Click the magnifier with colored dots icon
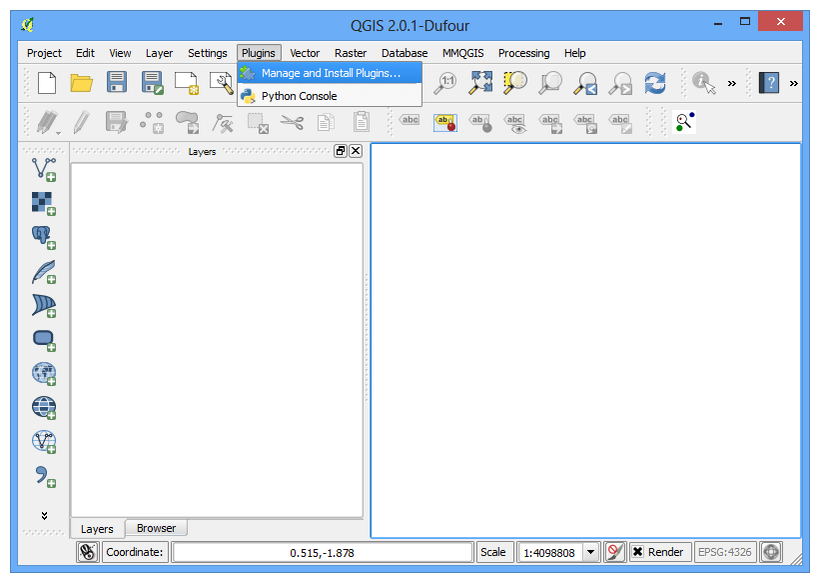 pyautogui.click(x=685, y=122)
